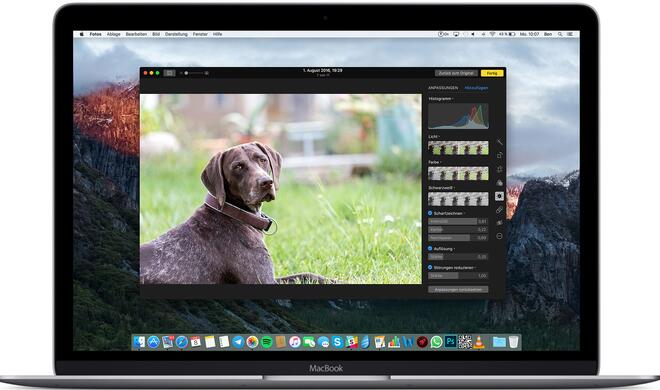Select the Rotate tool in edit sidebar

(x=500, y=156)
